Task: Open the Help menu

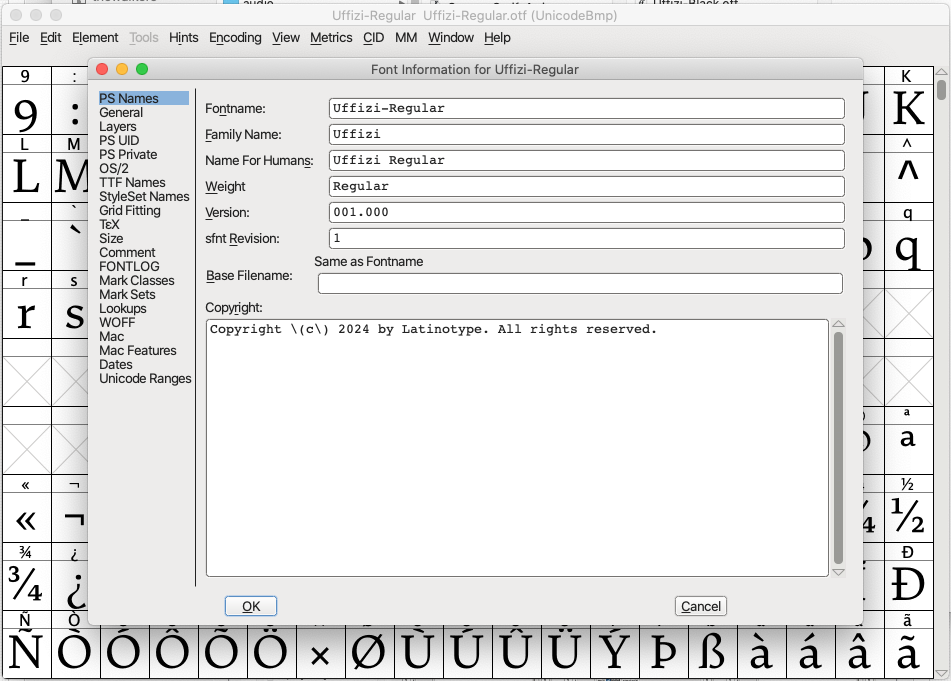Action: [x=497, y=38]
